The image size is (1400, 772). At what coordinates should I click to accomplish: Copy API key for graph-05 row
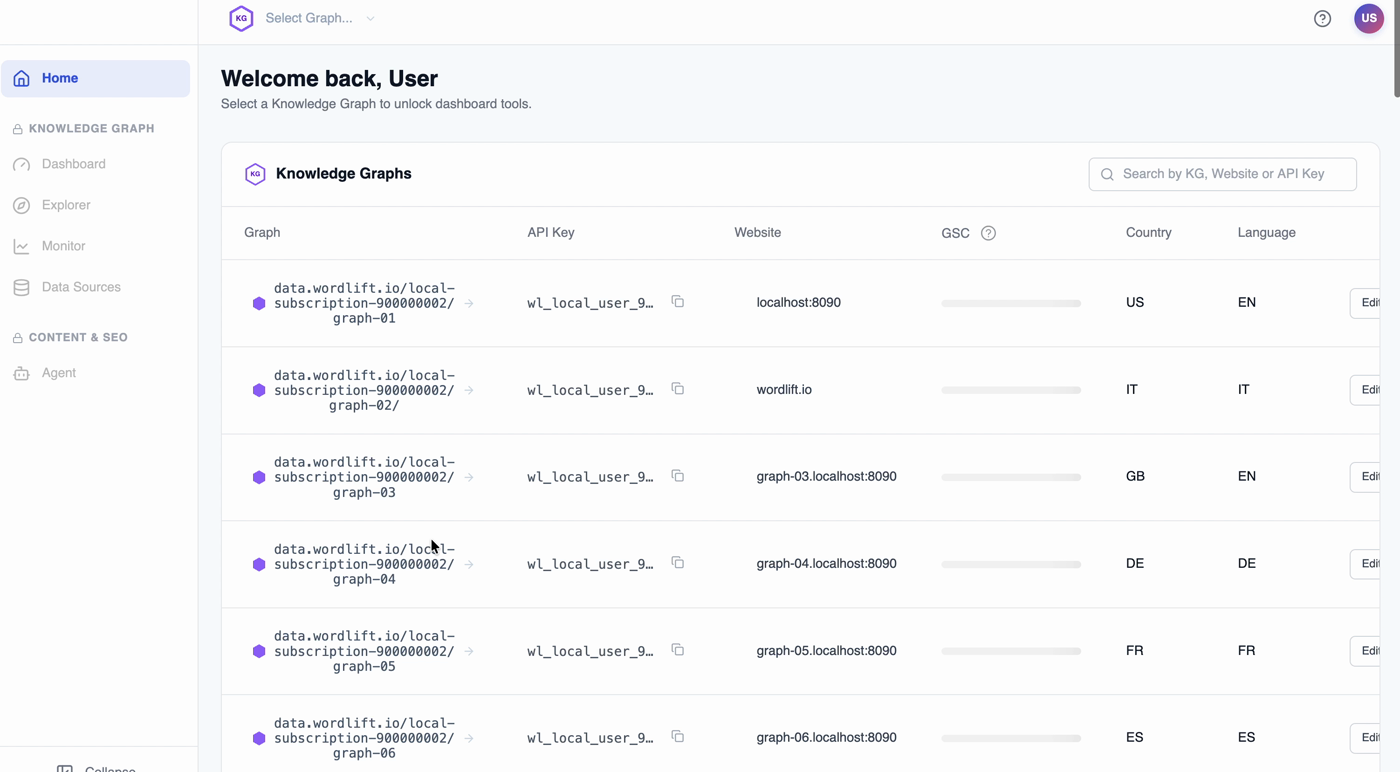click(677, 649)
